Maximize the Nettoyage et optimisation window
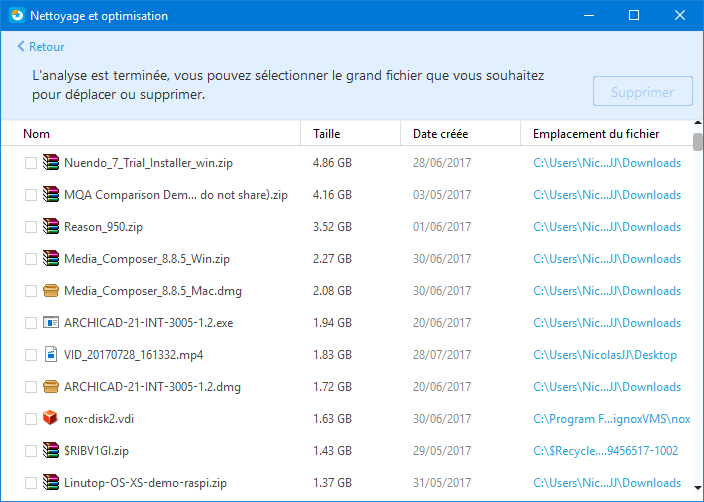 [634, 15]
